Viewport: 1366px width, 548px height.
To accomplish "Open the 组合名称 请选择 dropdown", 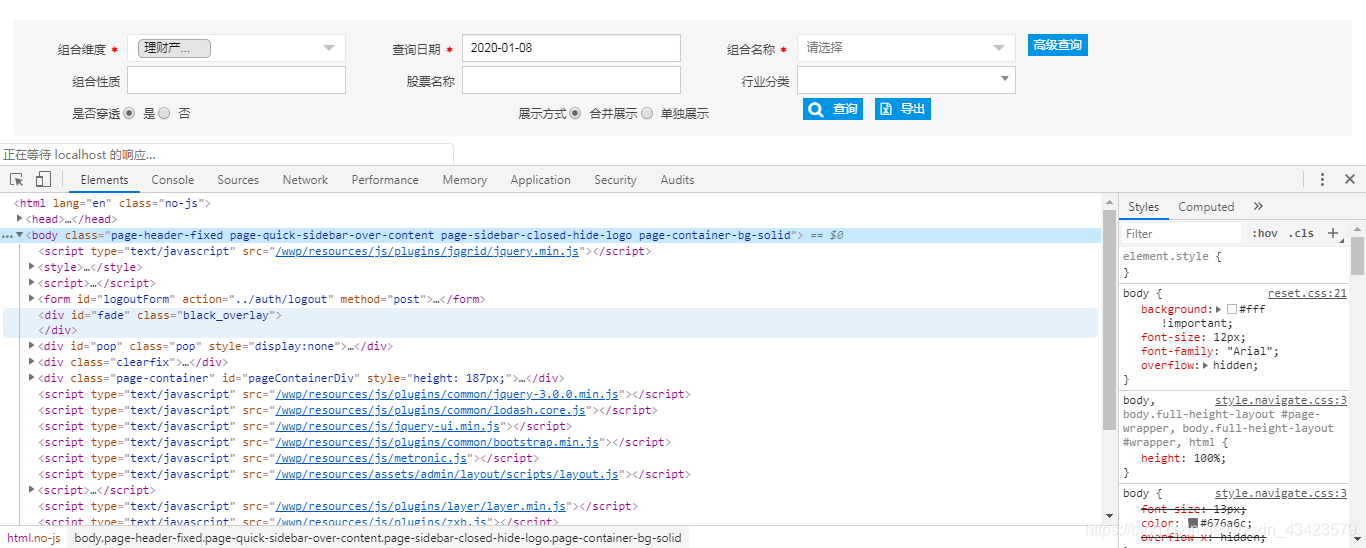I will pos(907,48).
